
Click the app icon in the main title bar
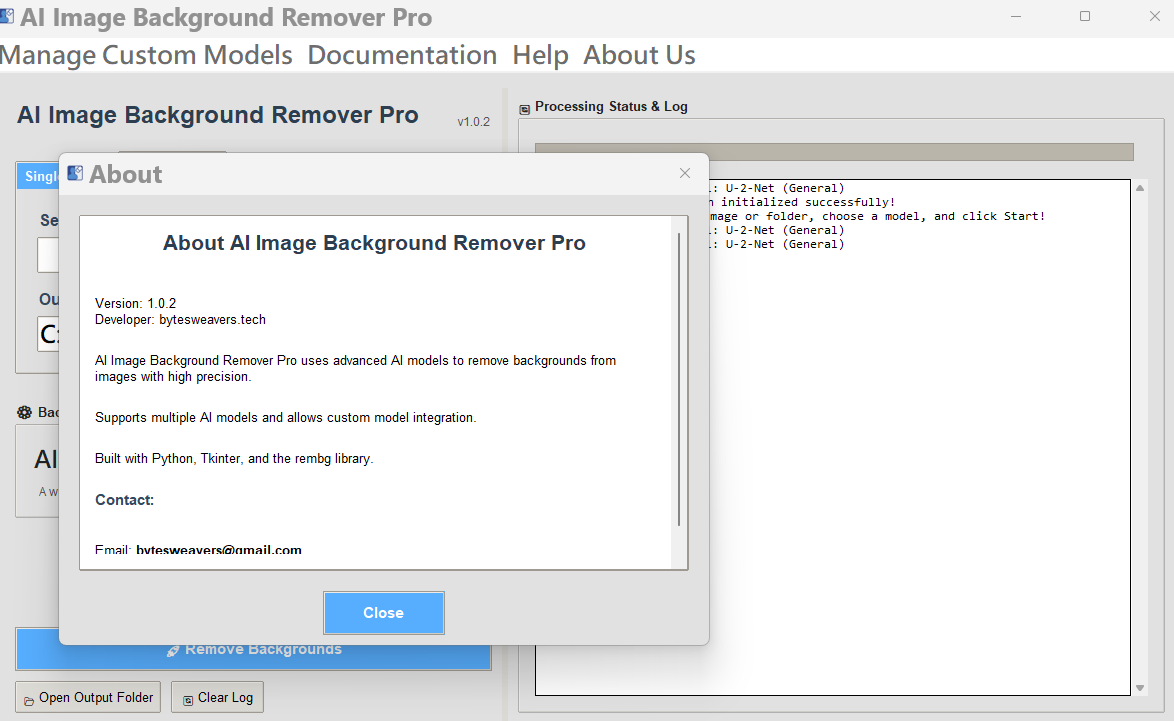point(8,17)
